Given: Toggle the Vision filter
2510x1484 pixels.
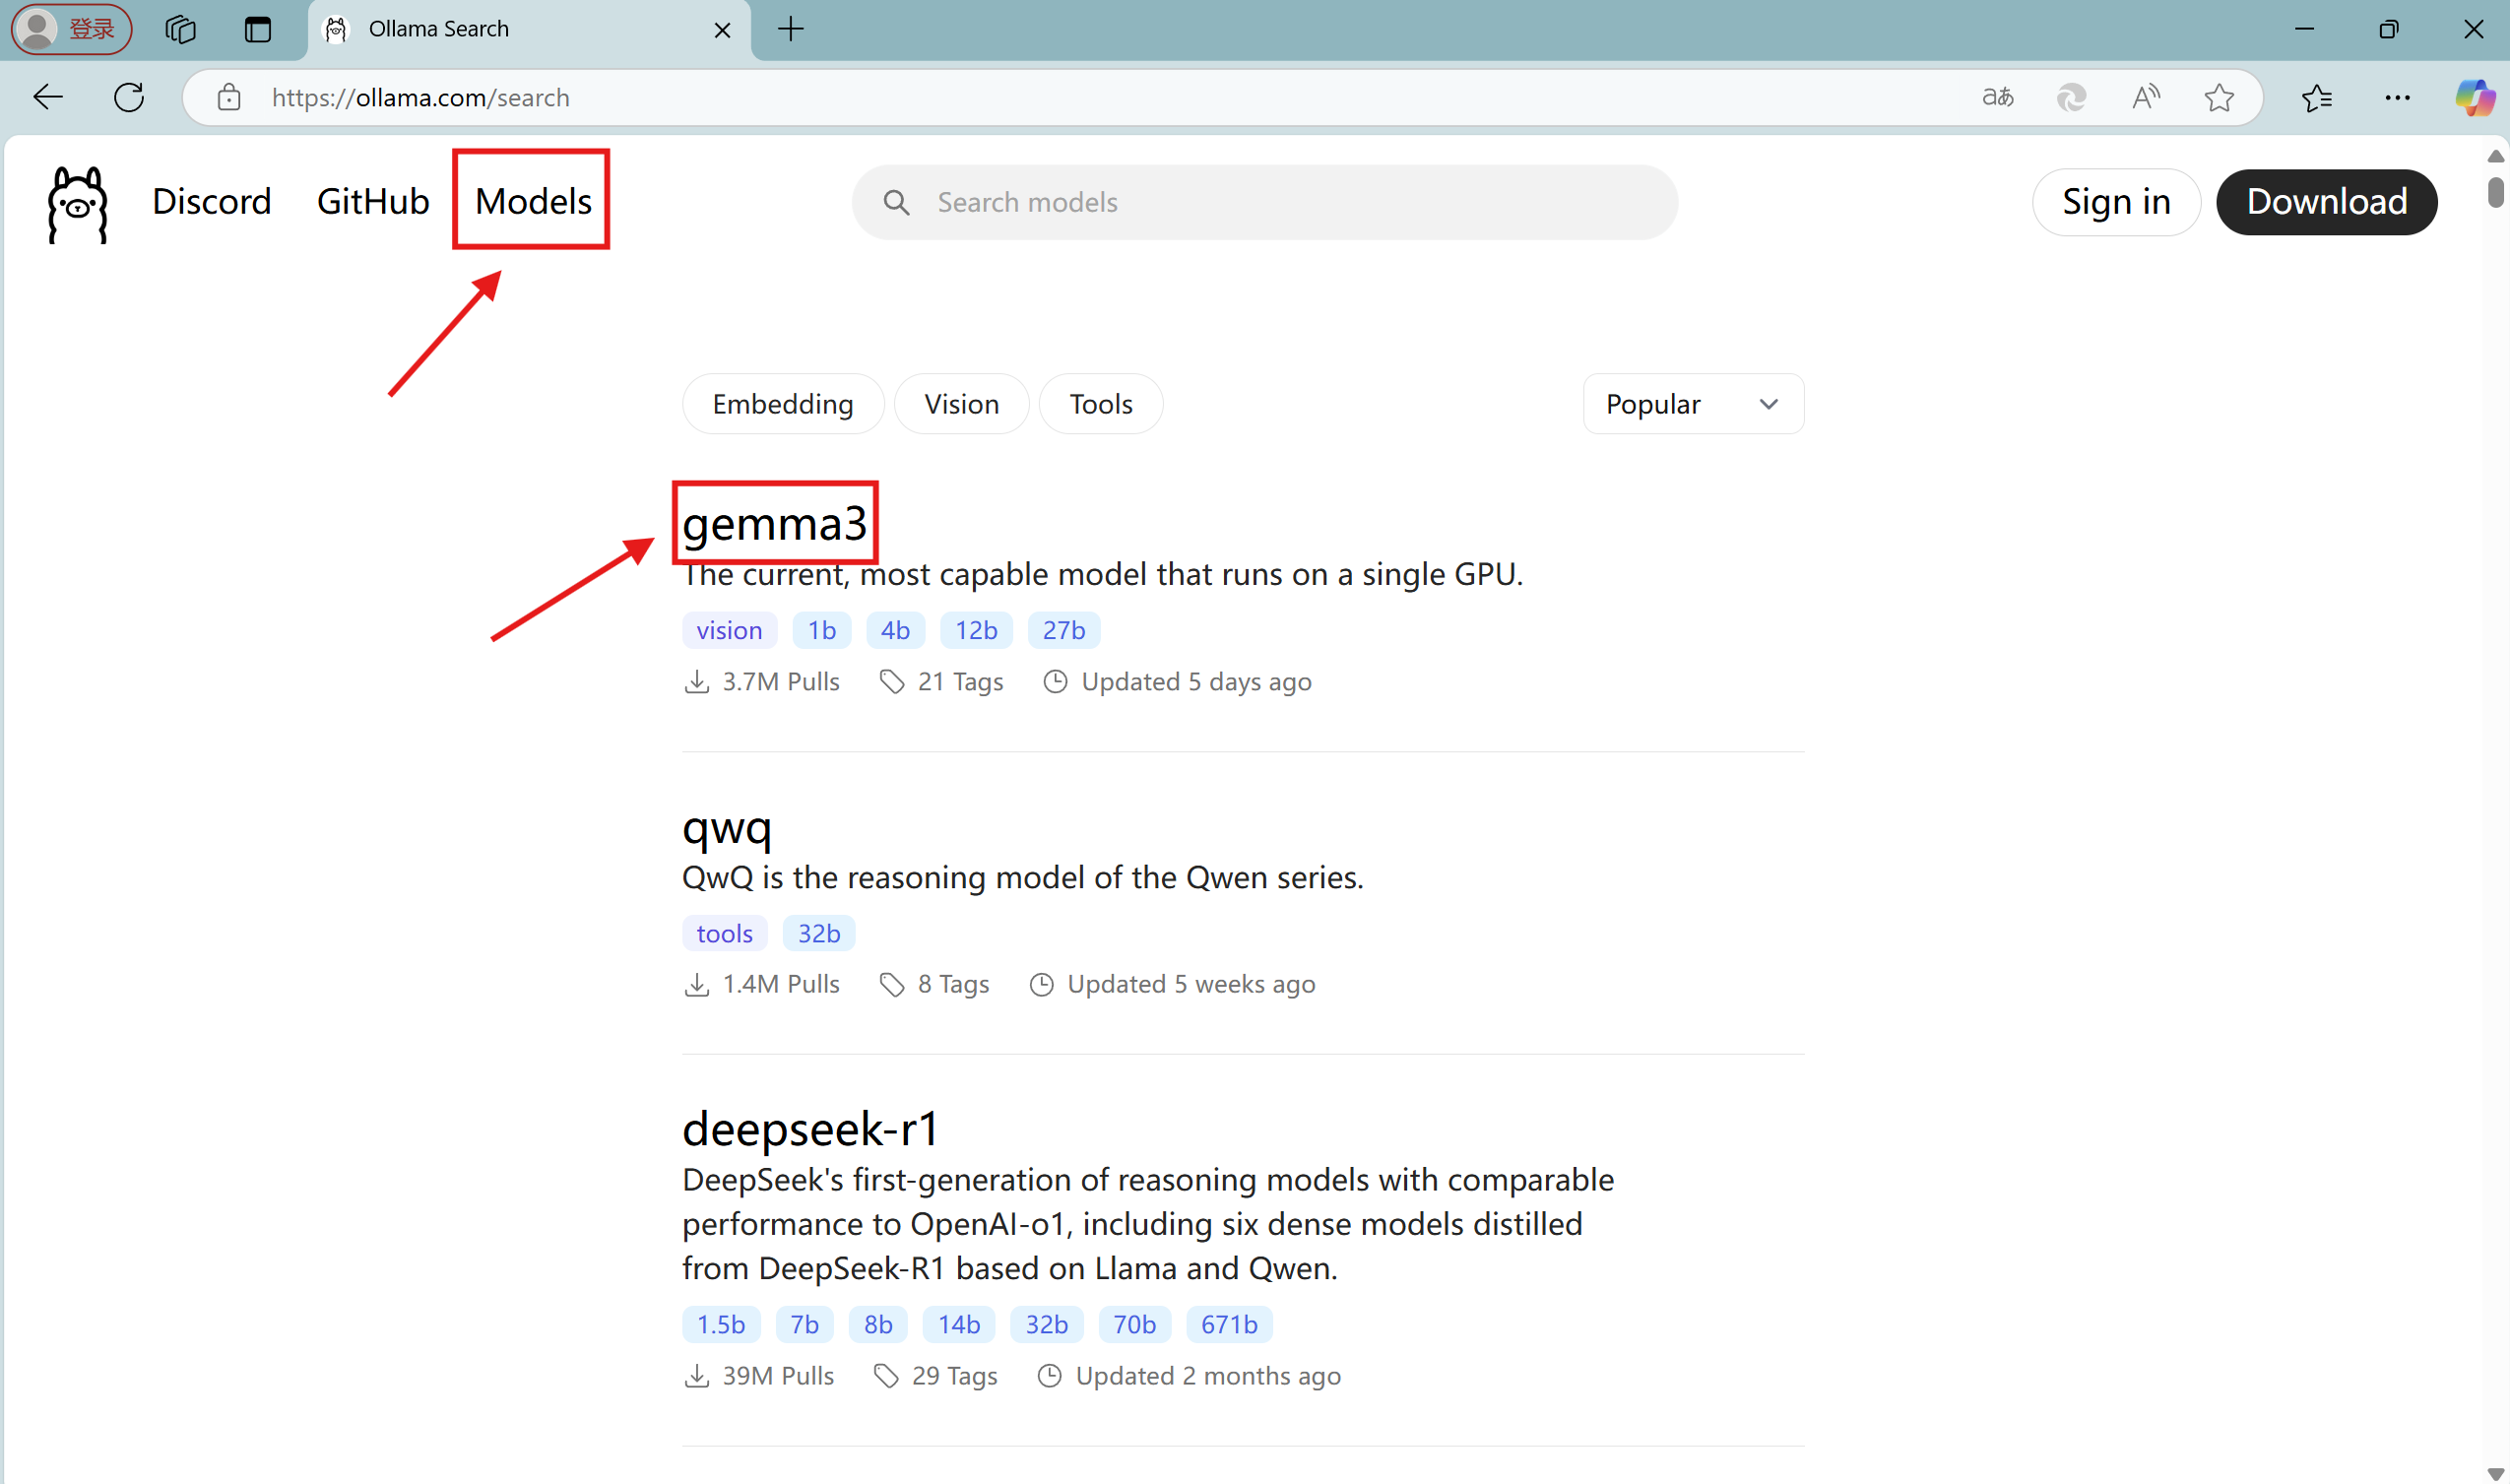Looking at the screenshot, I should [961, 404].
